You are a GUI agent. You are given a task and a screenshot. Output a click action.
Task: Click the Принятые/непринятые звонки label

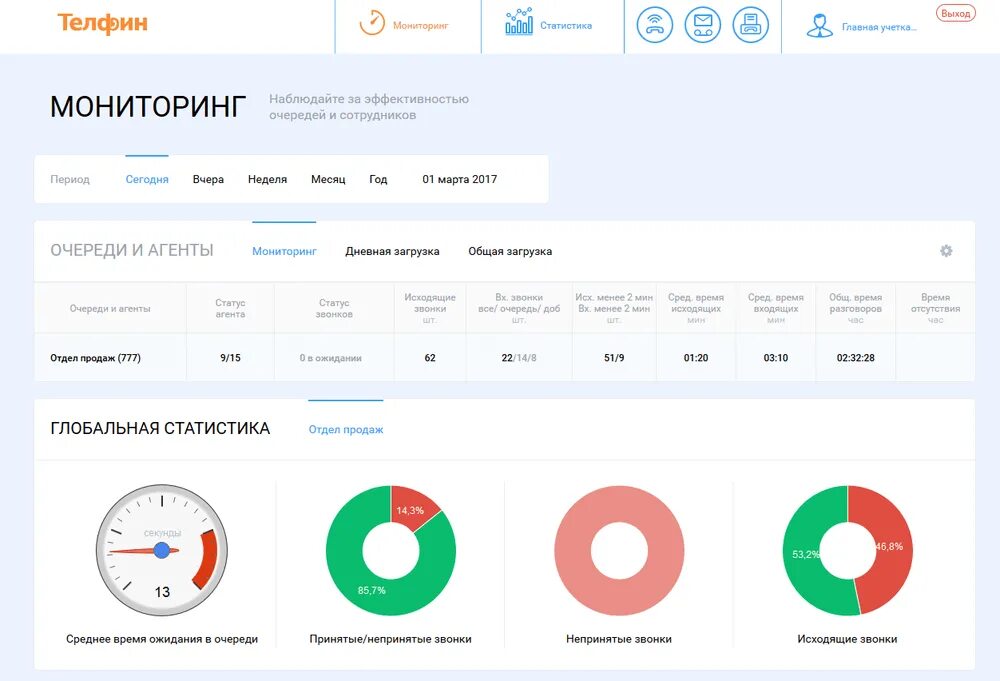[x=390, y=639]
